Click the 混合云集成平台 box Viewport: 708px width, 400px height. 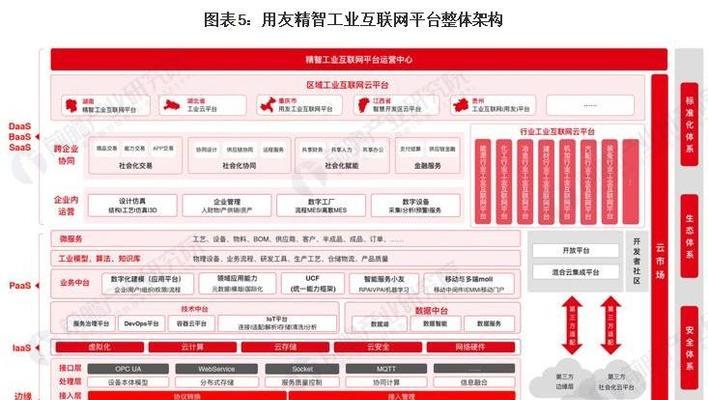576,272
